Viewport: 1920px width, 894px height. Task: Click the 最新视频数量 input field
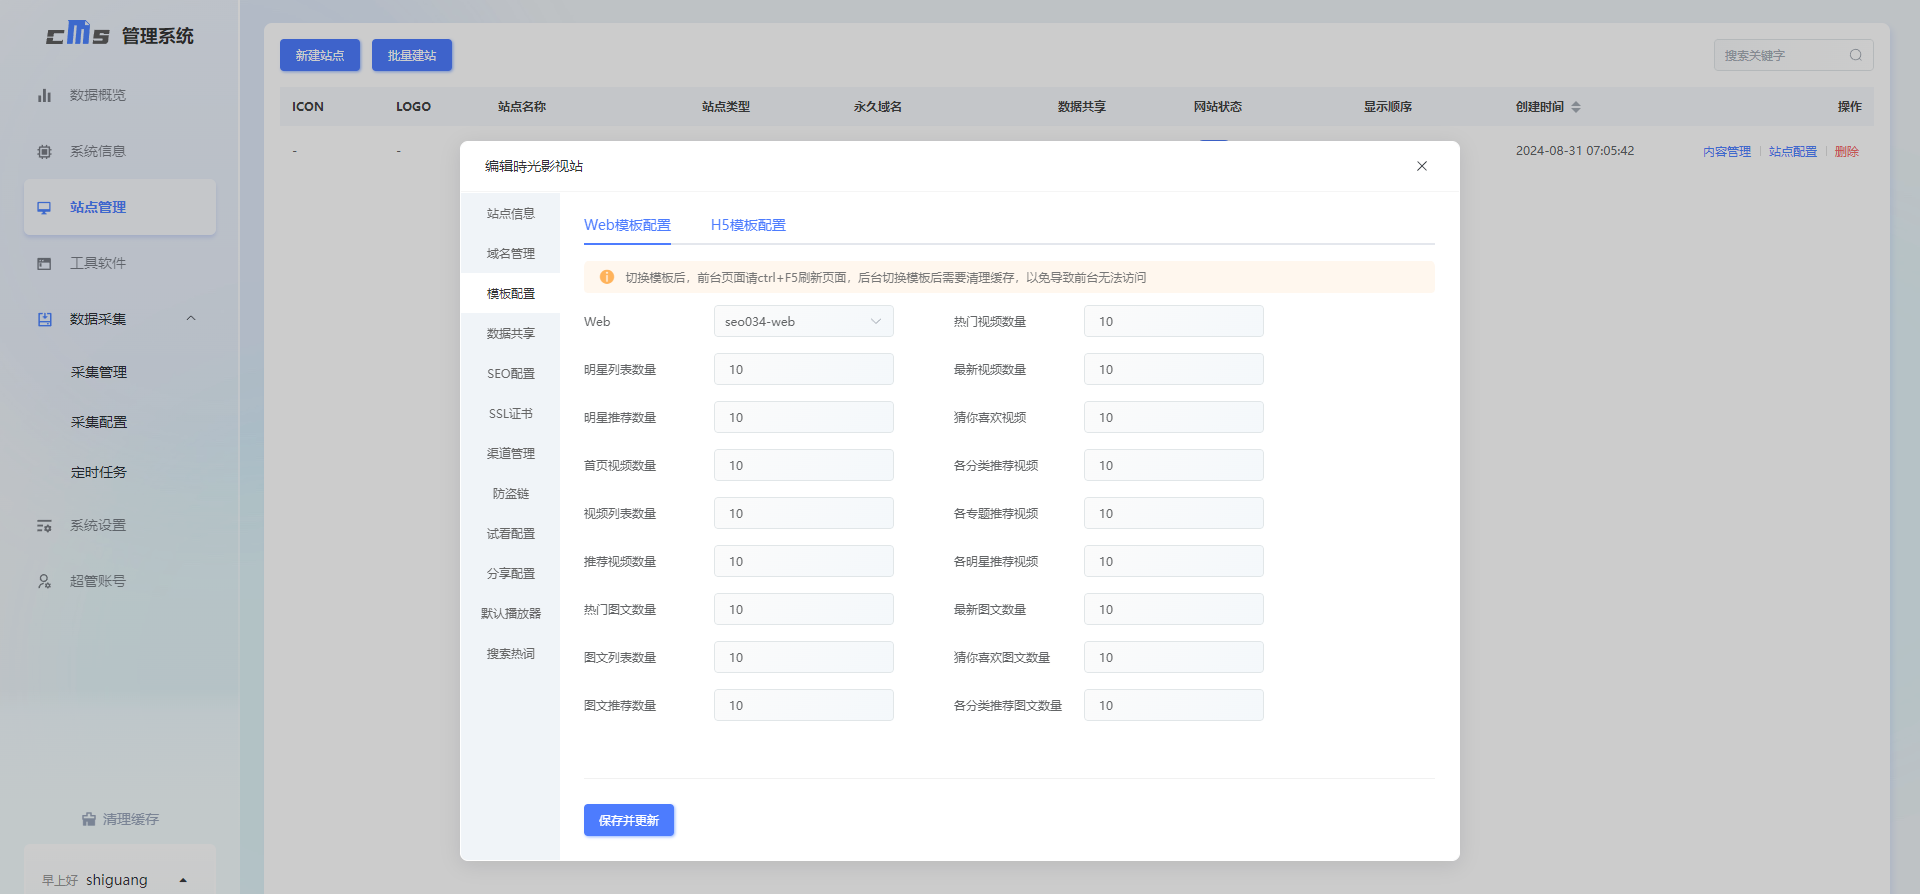pos(1174,369)
